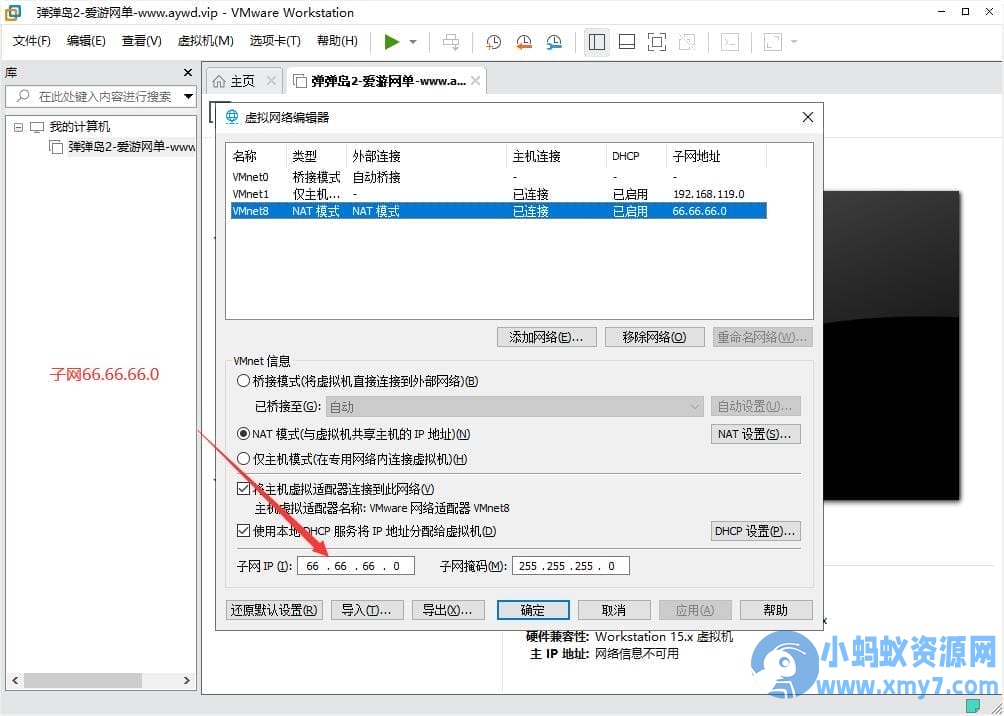Open the stretch display dropdown arrow
The height and width of the screenshot is (716, 1004).
point(794,42)
